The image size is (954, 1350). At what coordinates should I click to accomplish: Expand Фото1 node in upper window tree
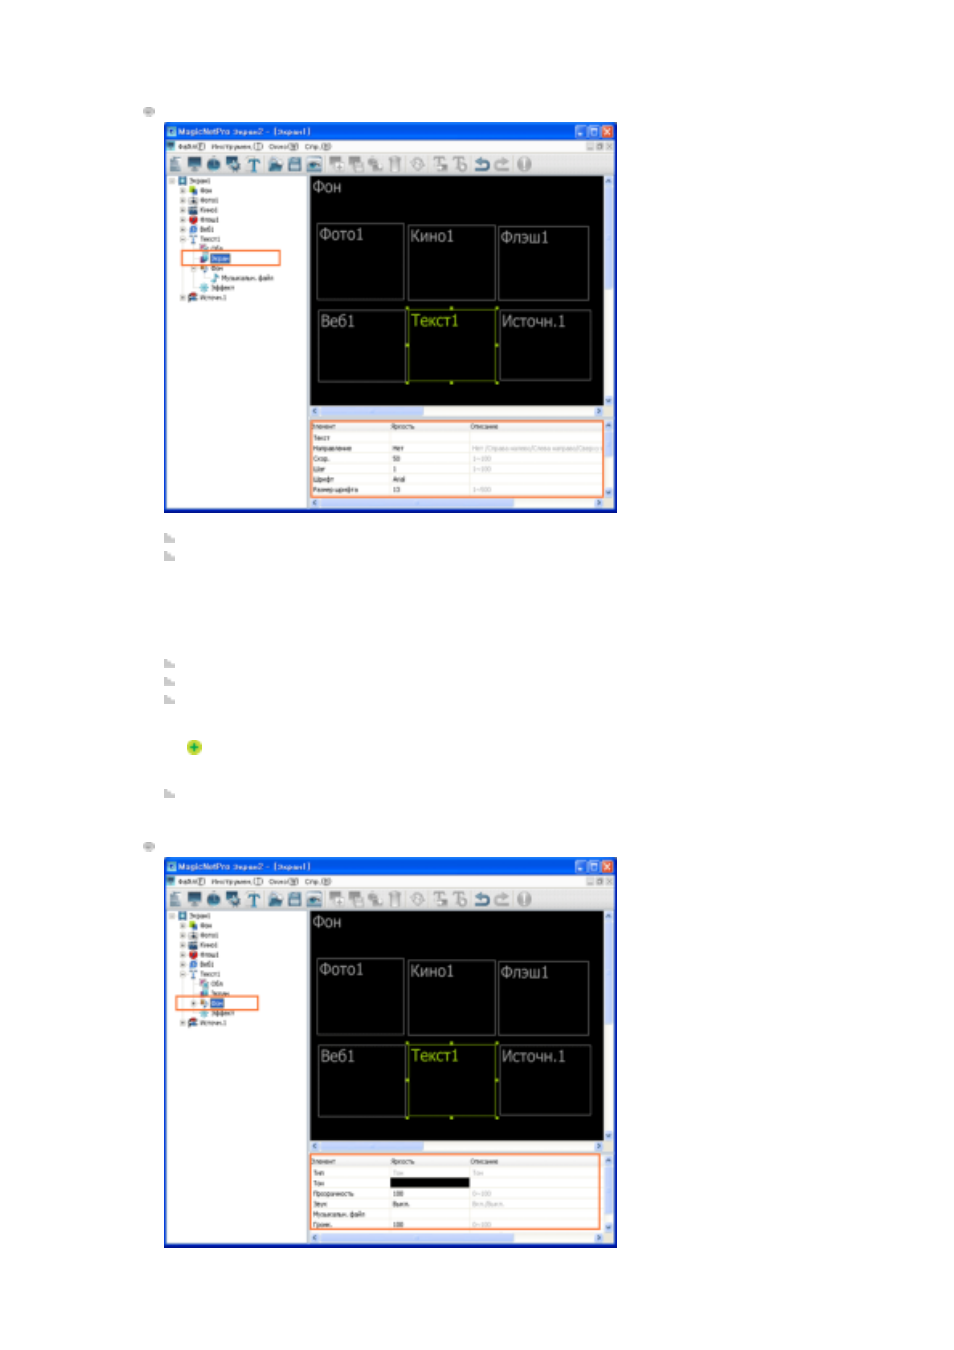click(x=183, y=200)
